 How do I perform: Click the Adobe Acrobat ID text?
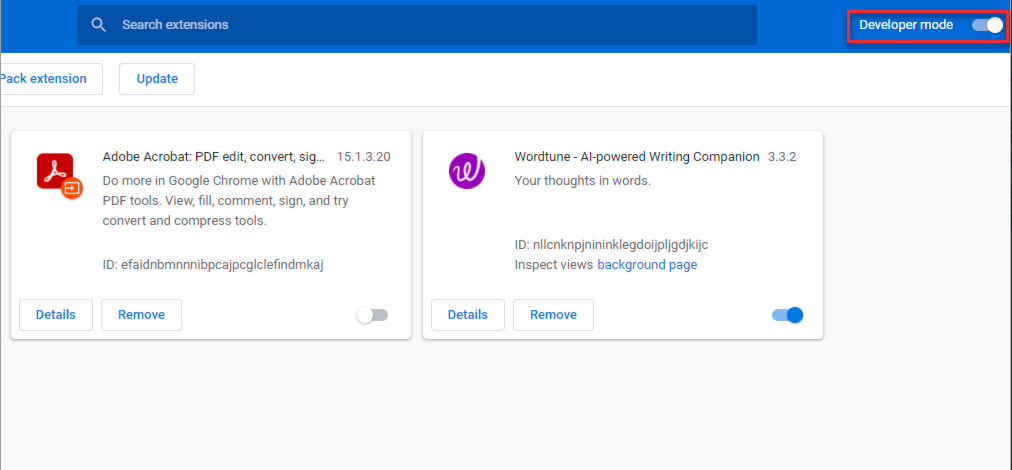pos(213,265)
